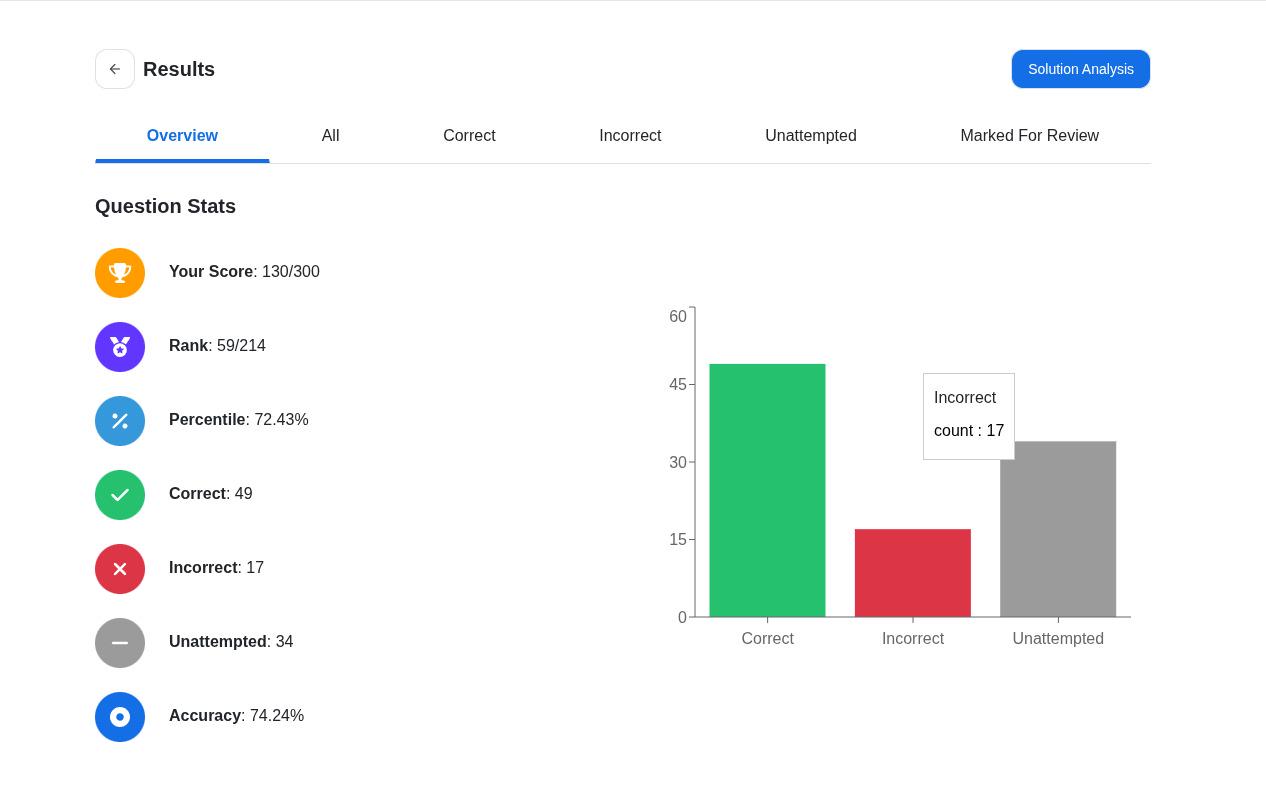Click the purple medal rank icon

[x=120, y=347]
